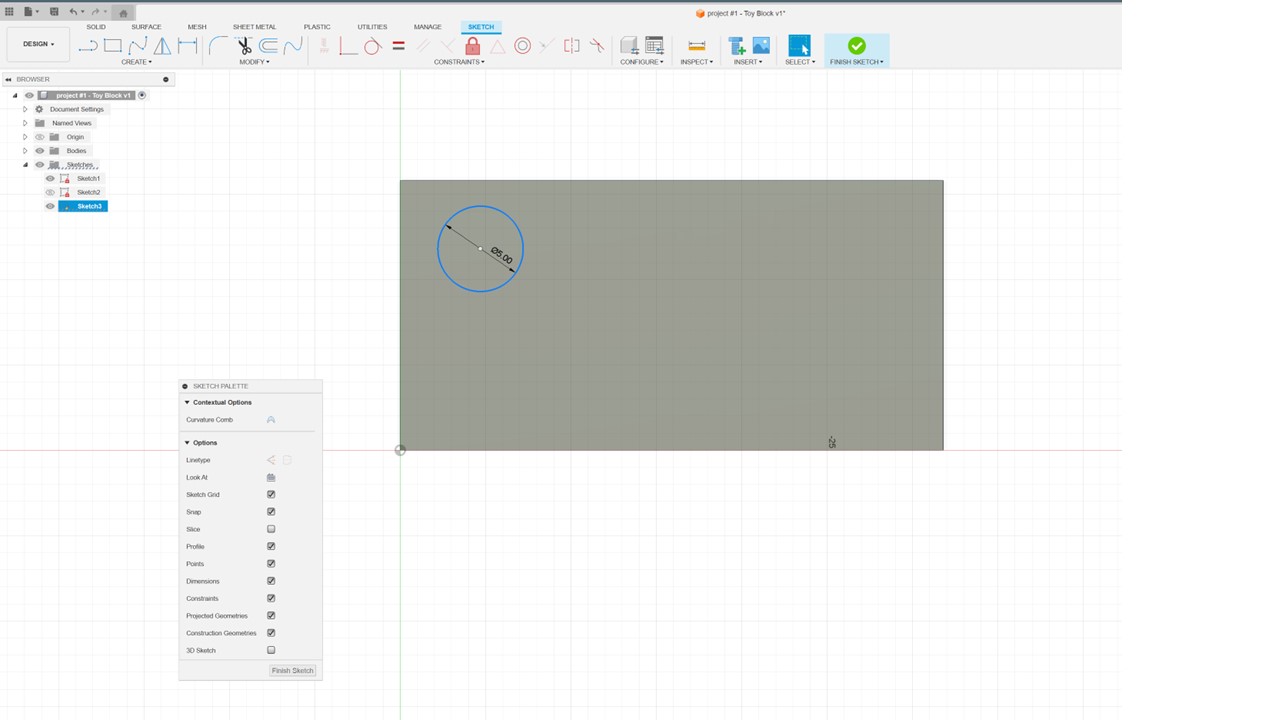1280x720 pixels.
Task: Expand the Origin folder node
Action: tap(25, 137)
